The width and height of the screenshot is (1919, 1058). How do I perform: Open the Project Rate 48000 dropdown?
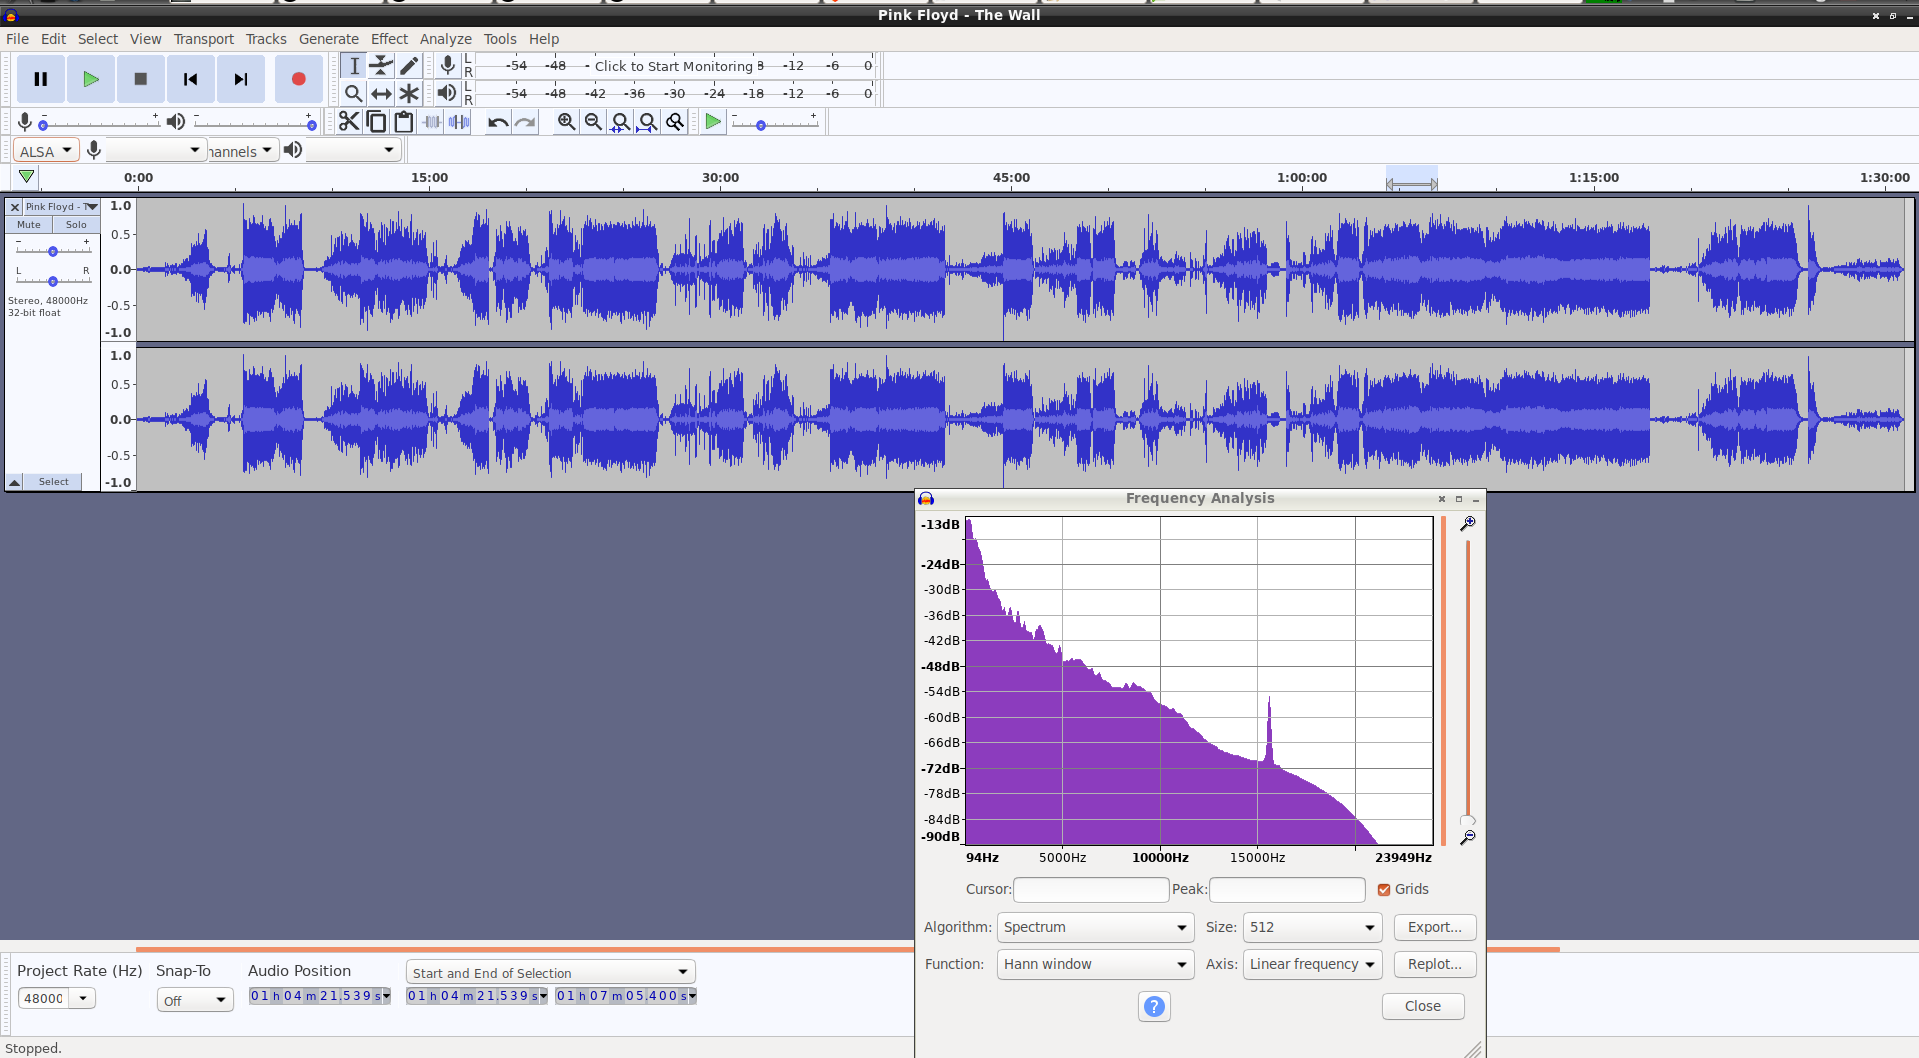[83, 998]
